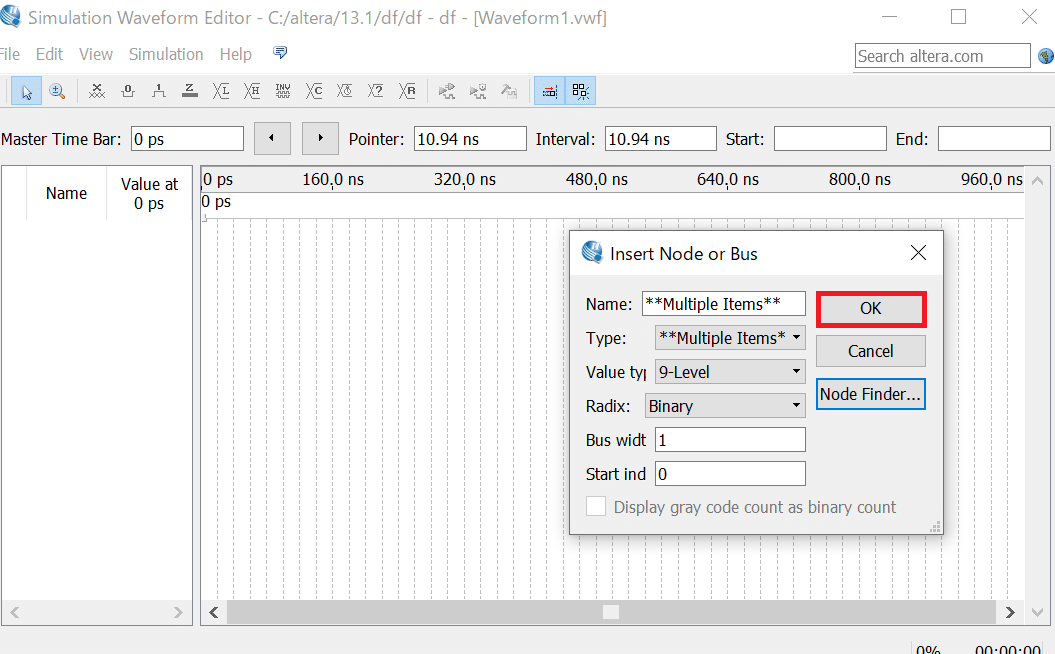Screen dimensions: 1055x654
Task: Move master time bar to previous transition
Action: [x=272, y=139]
